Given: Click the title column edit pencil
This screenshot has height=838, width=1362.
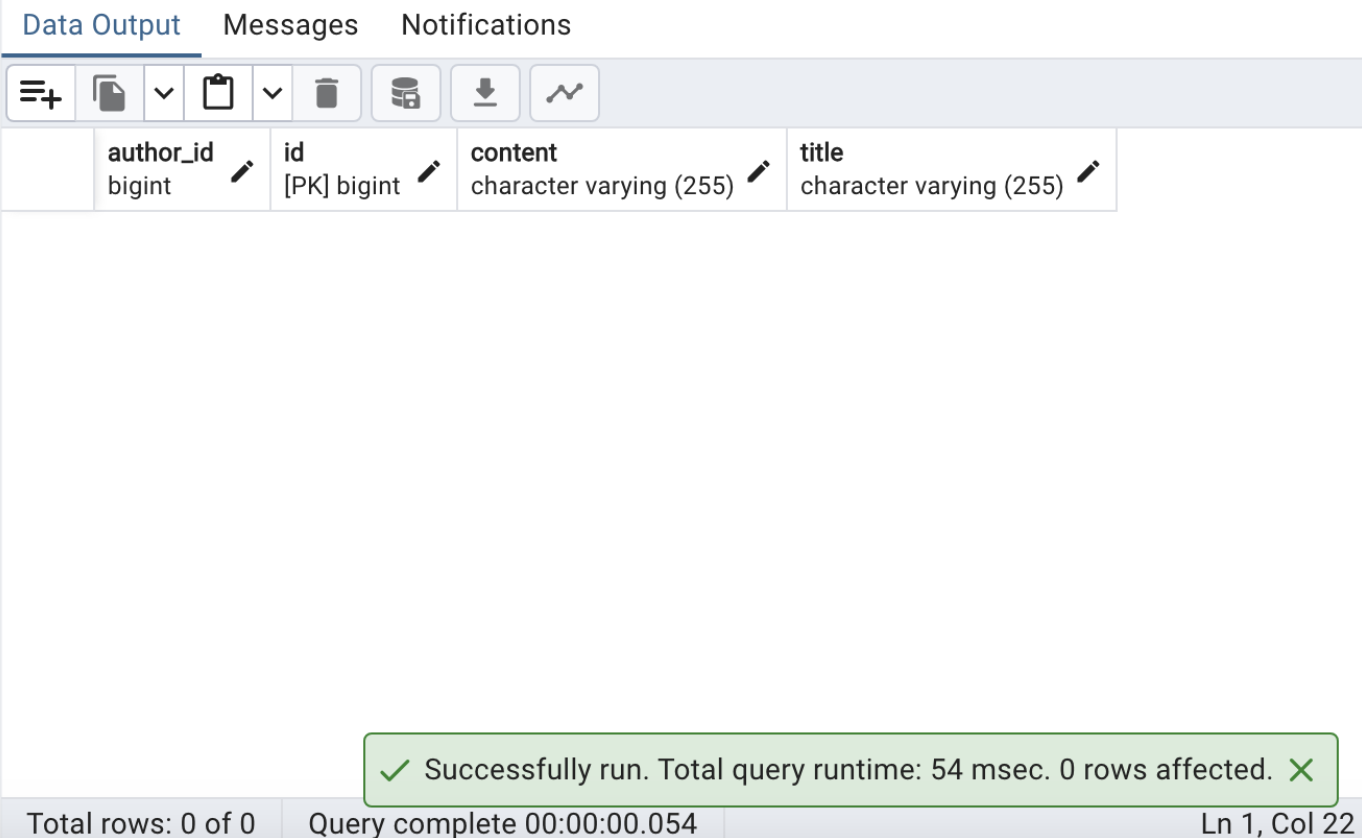Looking at the screenshot, I should [1089, 171].
